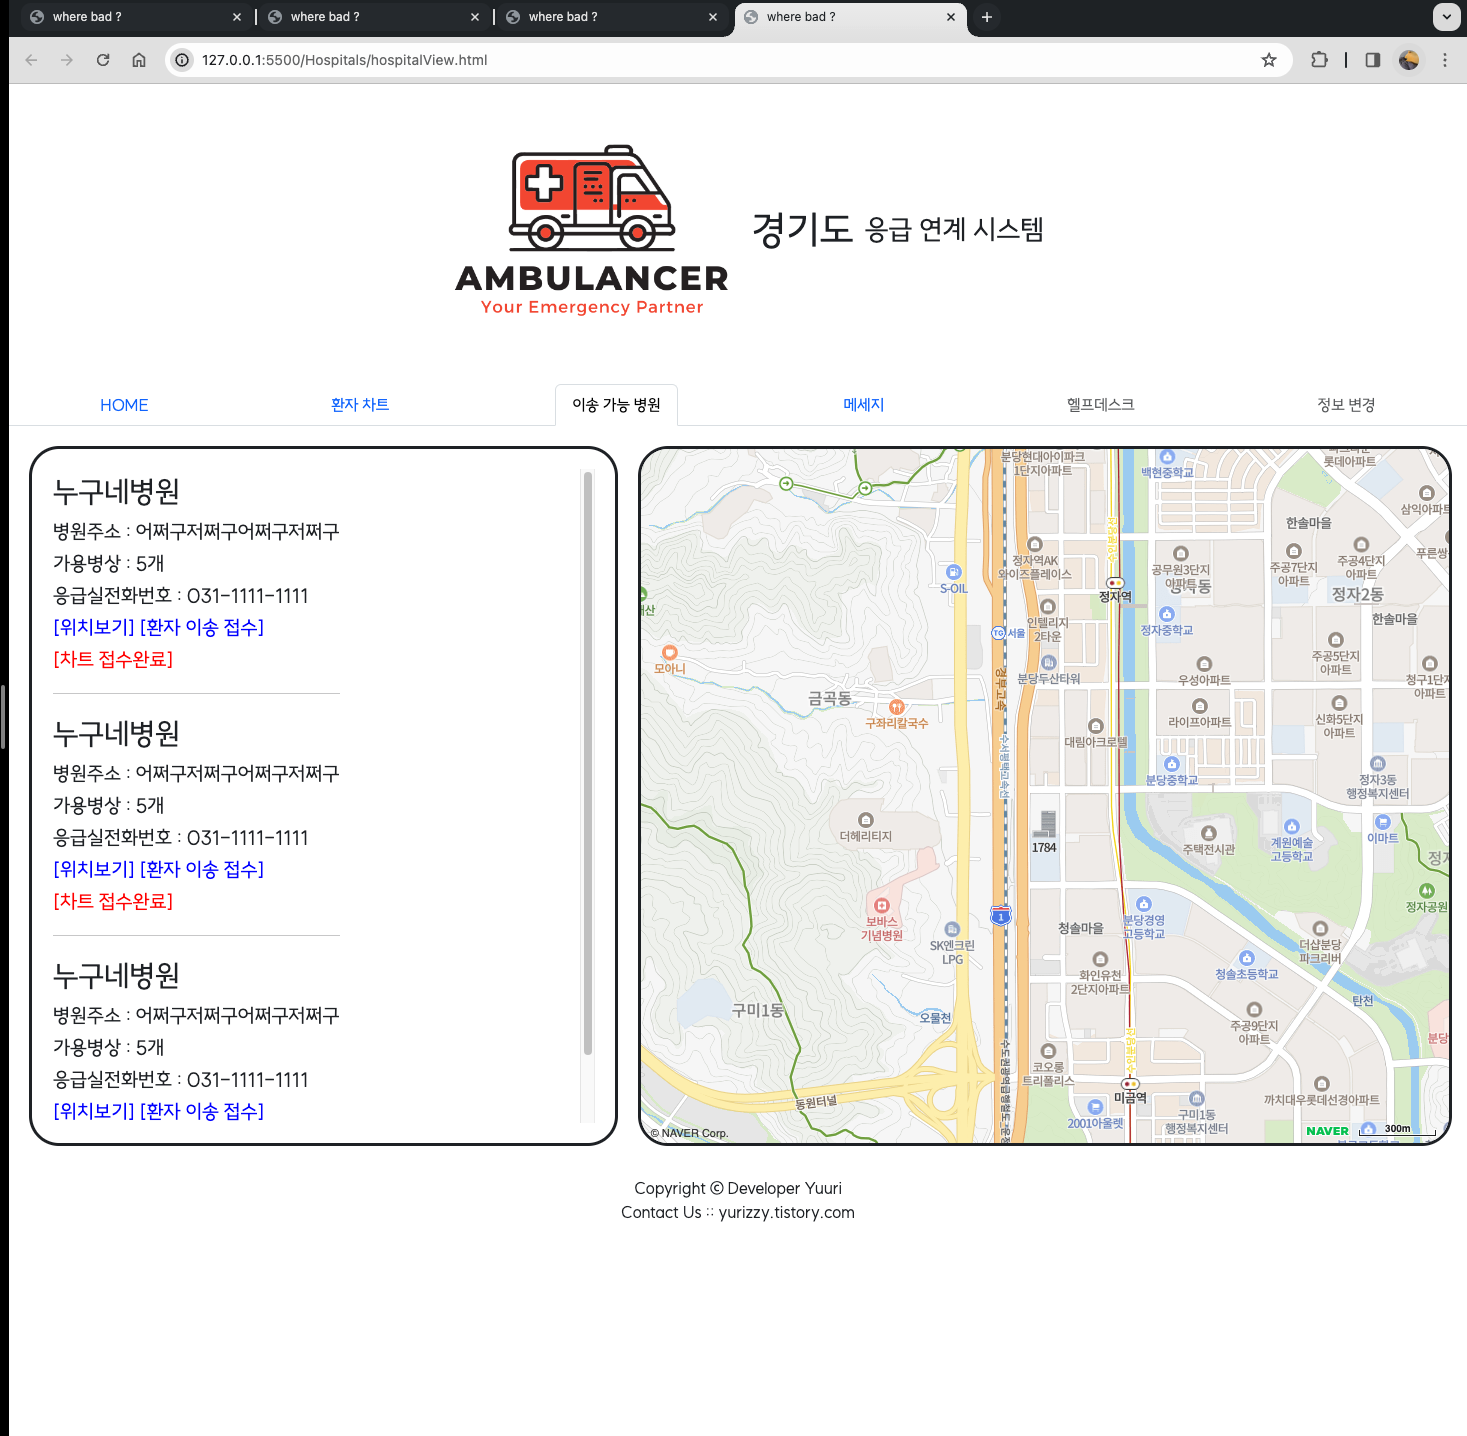This screenshot has width=1467, height=1436.
Task: View site information icon in address bar
Action: point(182,60)
